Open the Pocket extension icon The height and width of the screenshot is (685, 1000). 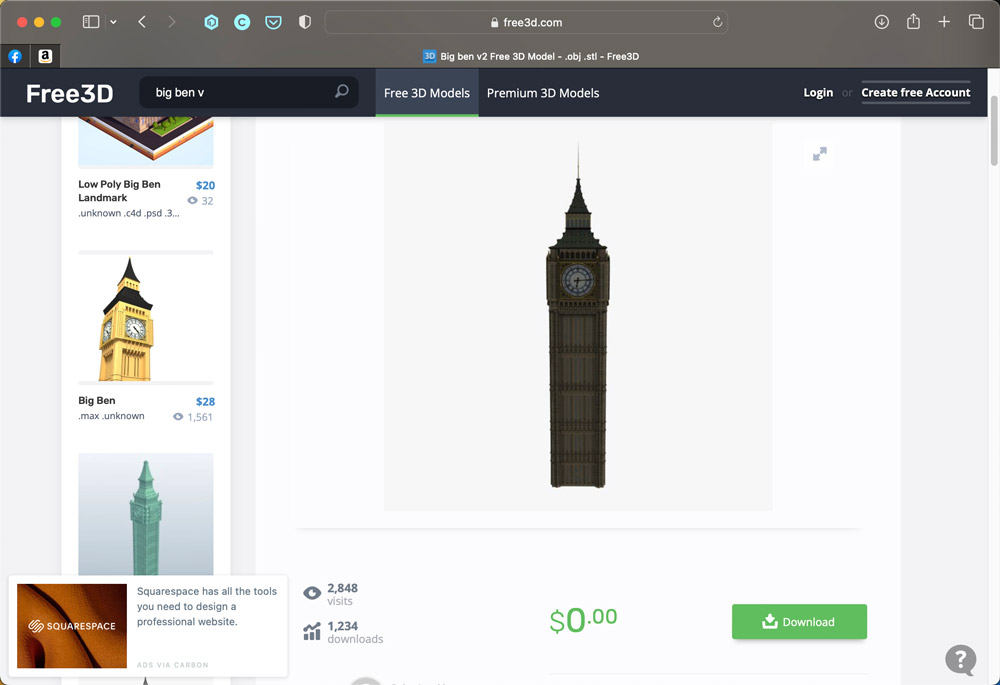tap(273, 22)
